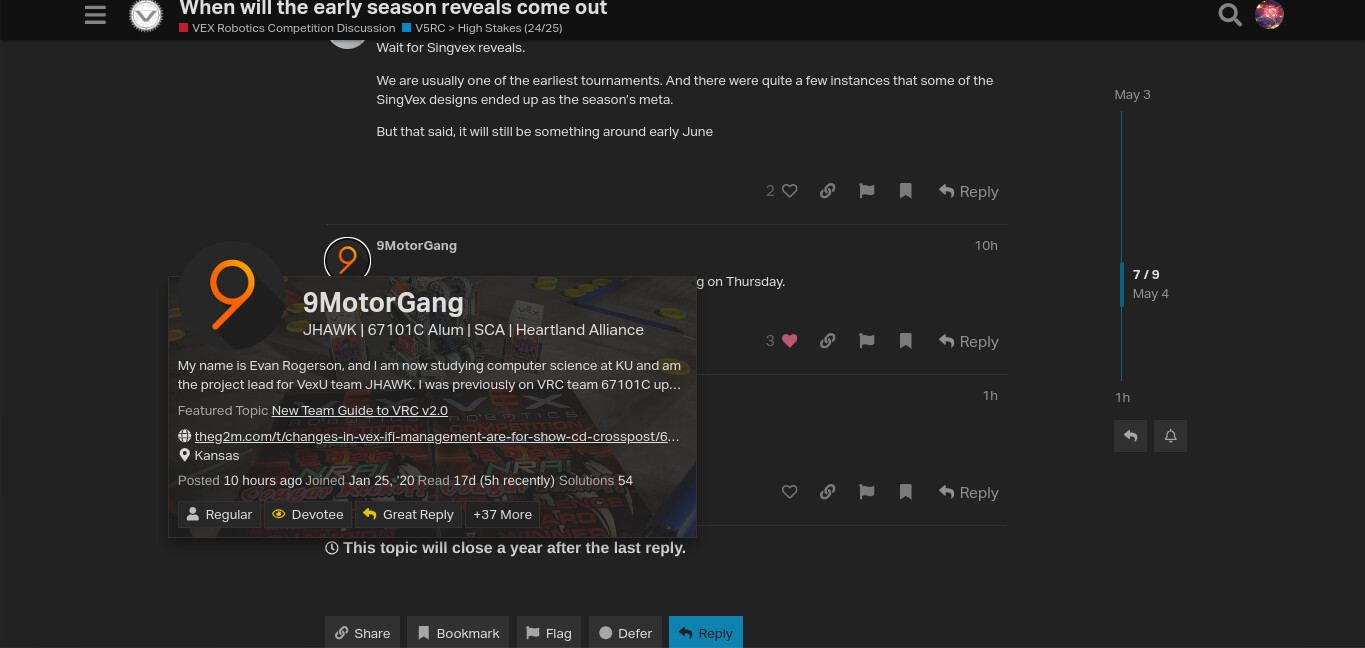Click the Defer button
Screen dimensions: 1365x648
coord(625,633)
